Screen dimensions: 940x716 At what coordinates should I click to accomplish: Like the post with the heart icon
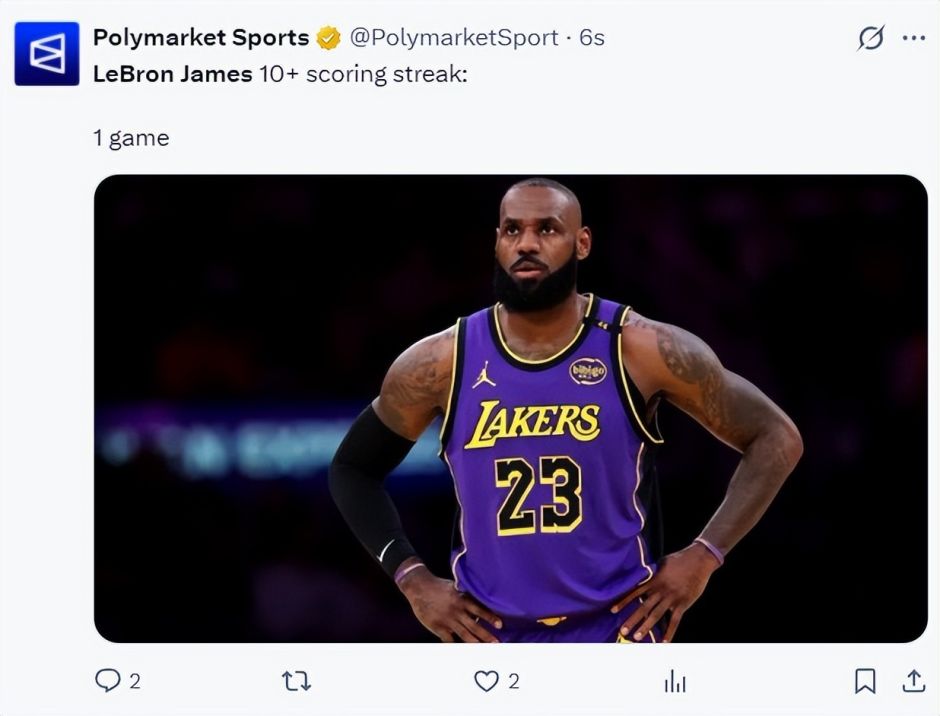coord(486,682)
